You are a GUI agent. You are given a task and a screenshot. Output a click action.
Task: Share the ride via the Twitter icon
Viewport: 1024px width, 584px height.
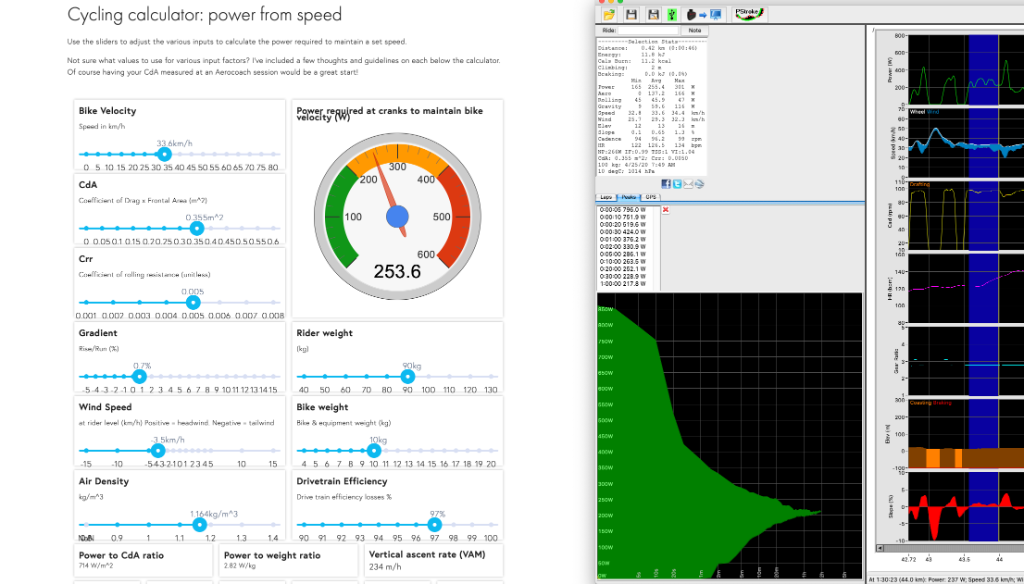[x=677, y=184]
